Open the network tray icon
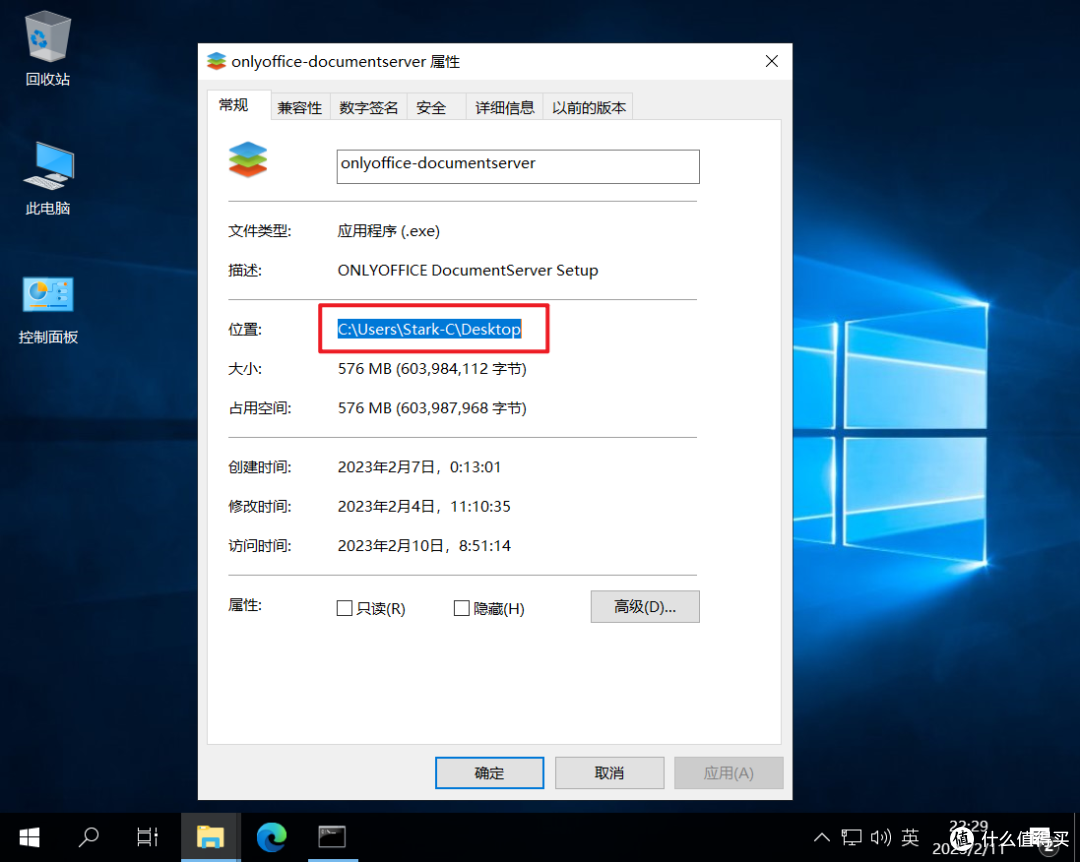This screenshot has width=1080, height=862. pos(851,837)
